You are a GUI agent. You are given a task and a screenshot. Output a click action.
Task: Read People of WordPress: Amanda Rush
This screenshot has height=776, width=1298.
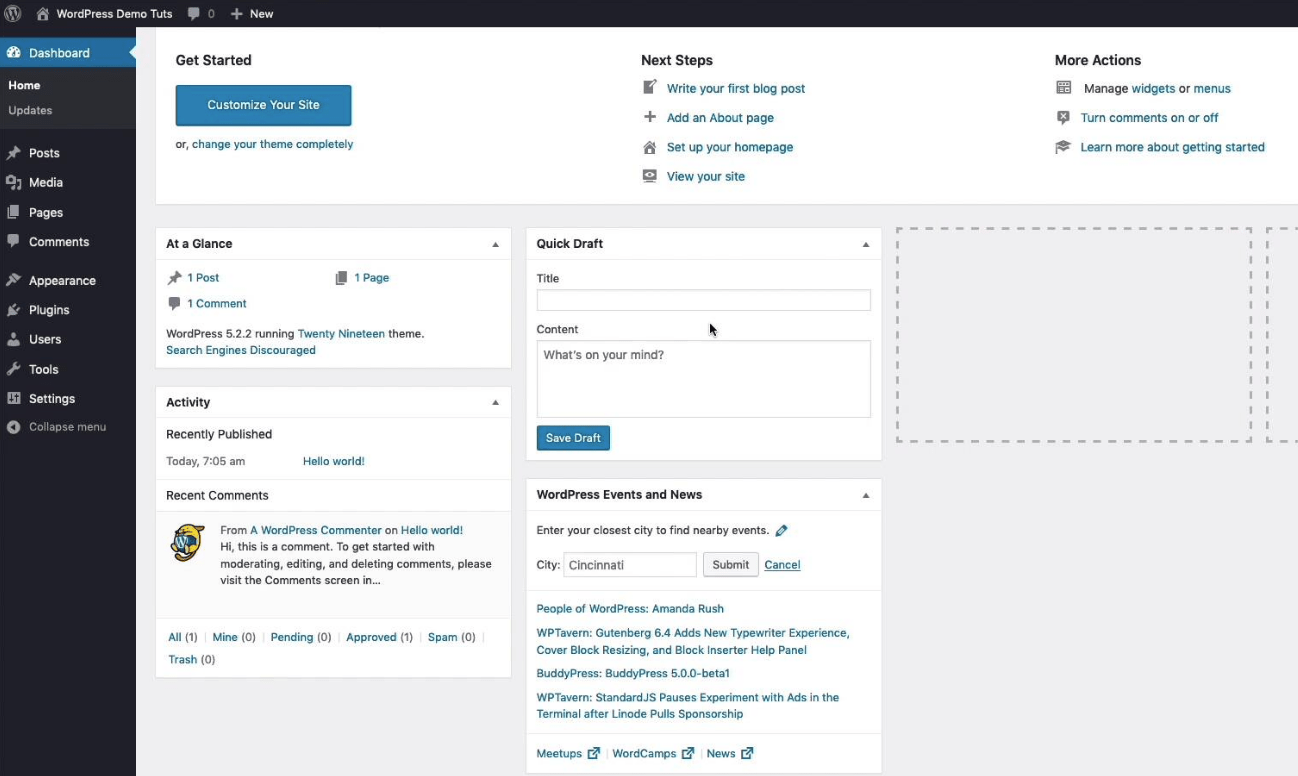tap(630, 609)
